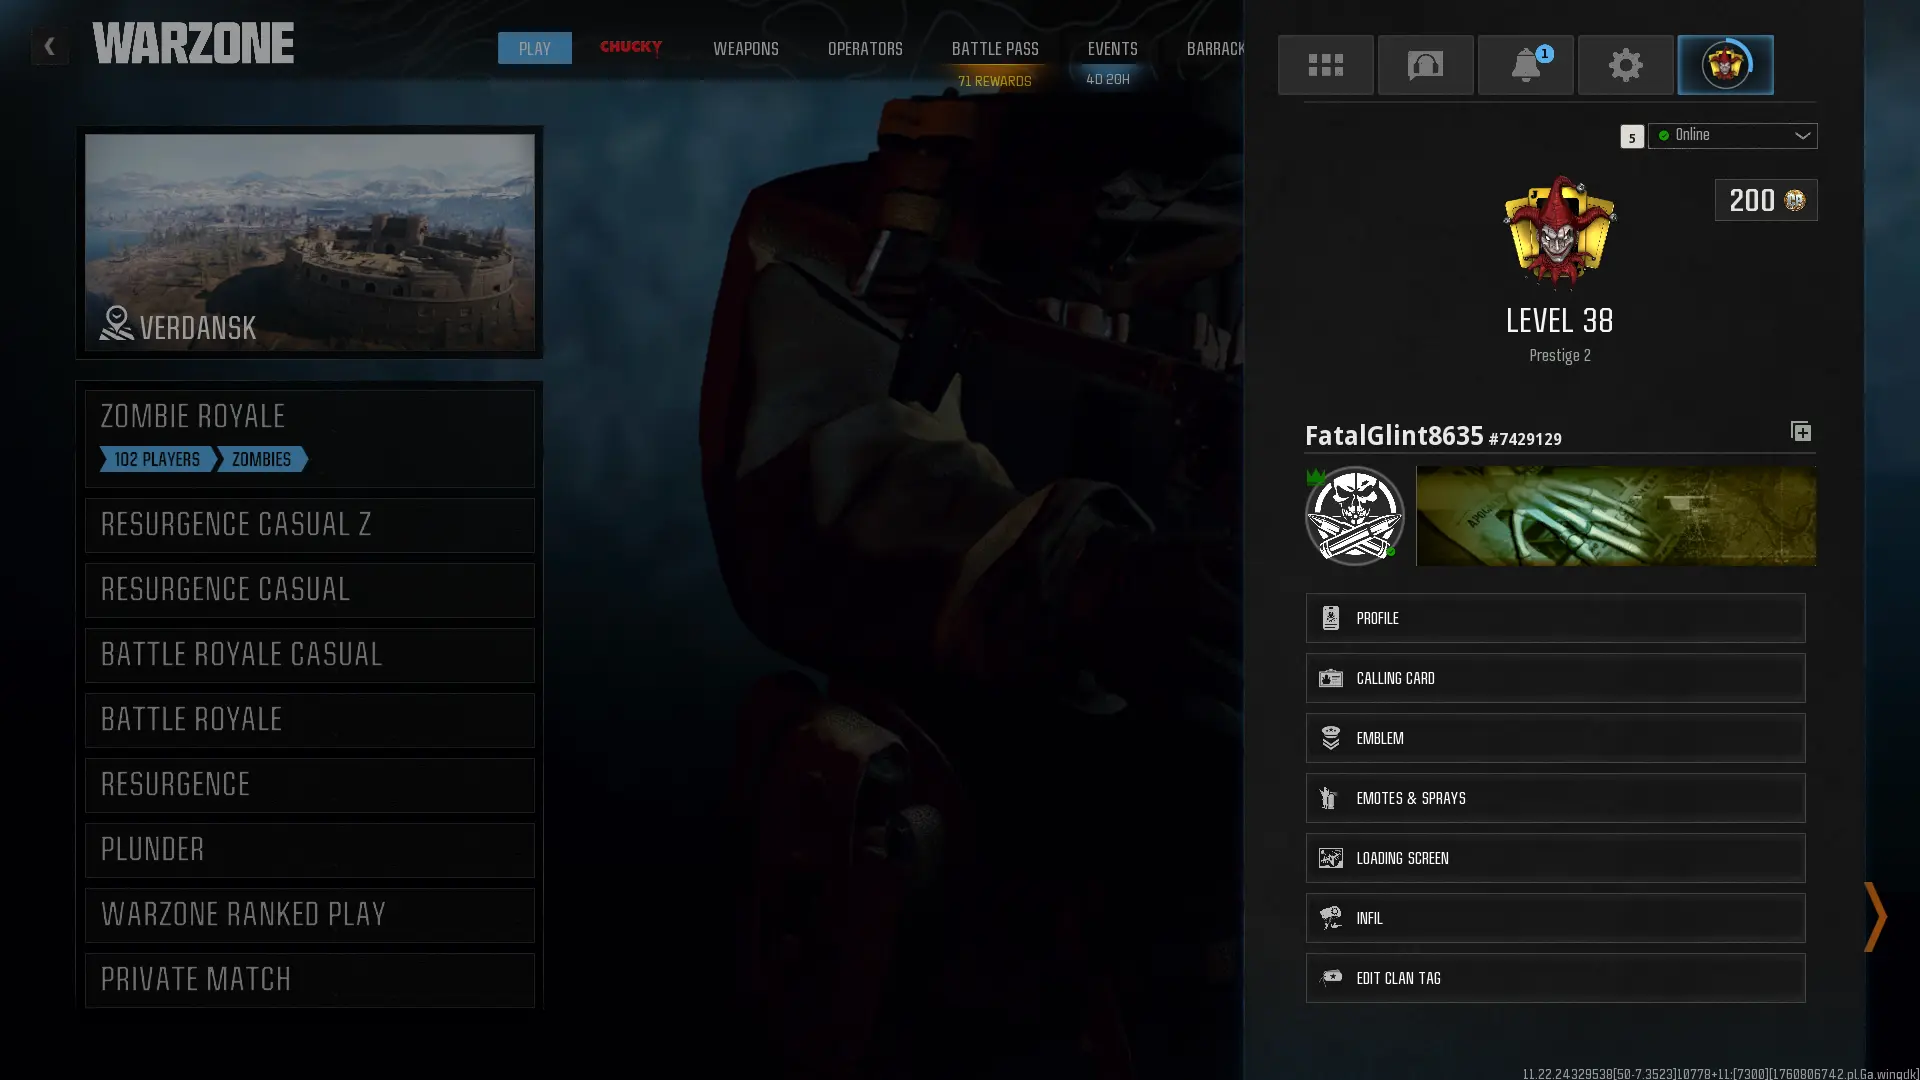Viewport: 1920px width, 1080px height.
Task: Open the Battle Pass tab
Action: click(x=994, y=49)
